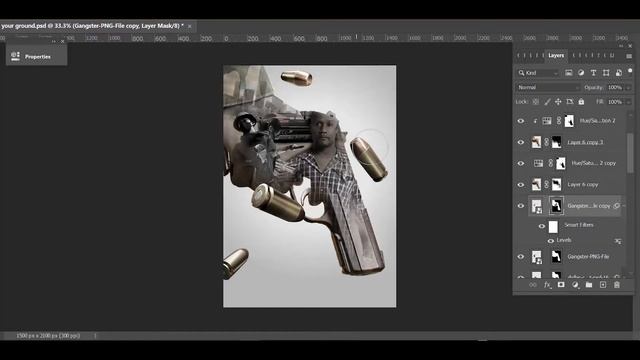Filter layers by pixel layers icon
Screen dimensions: 640x360
click(x=568, y=73)
